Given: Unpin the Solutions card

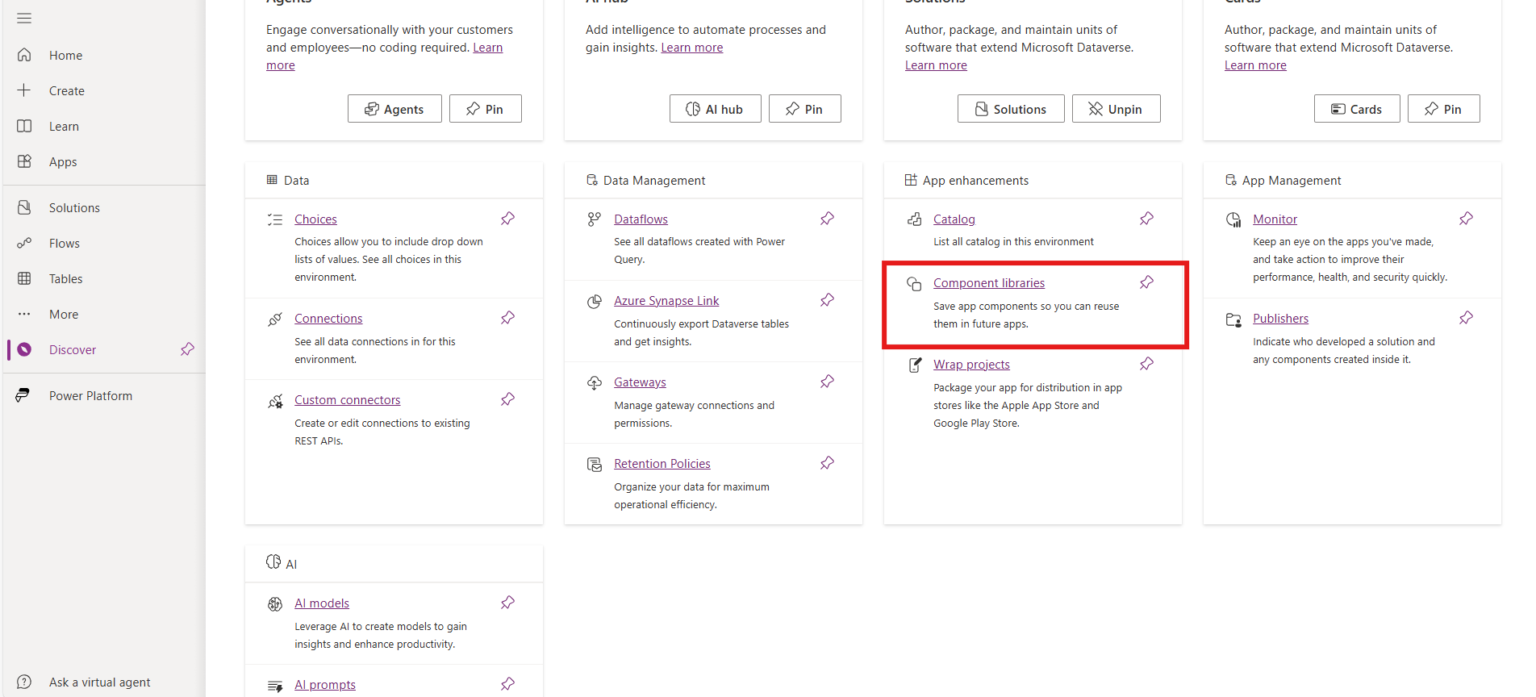Looking at the screenshot, I should [x=1116, y=108].
